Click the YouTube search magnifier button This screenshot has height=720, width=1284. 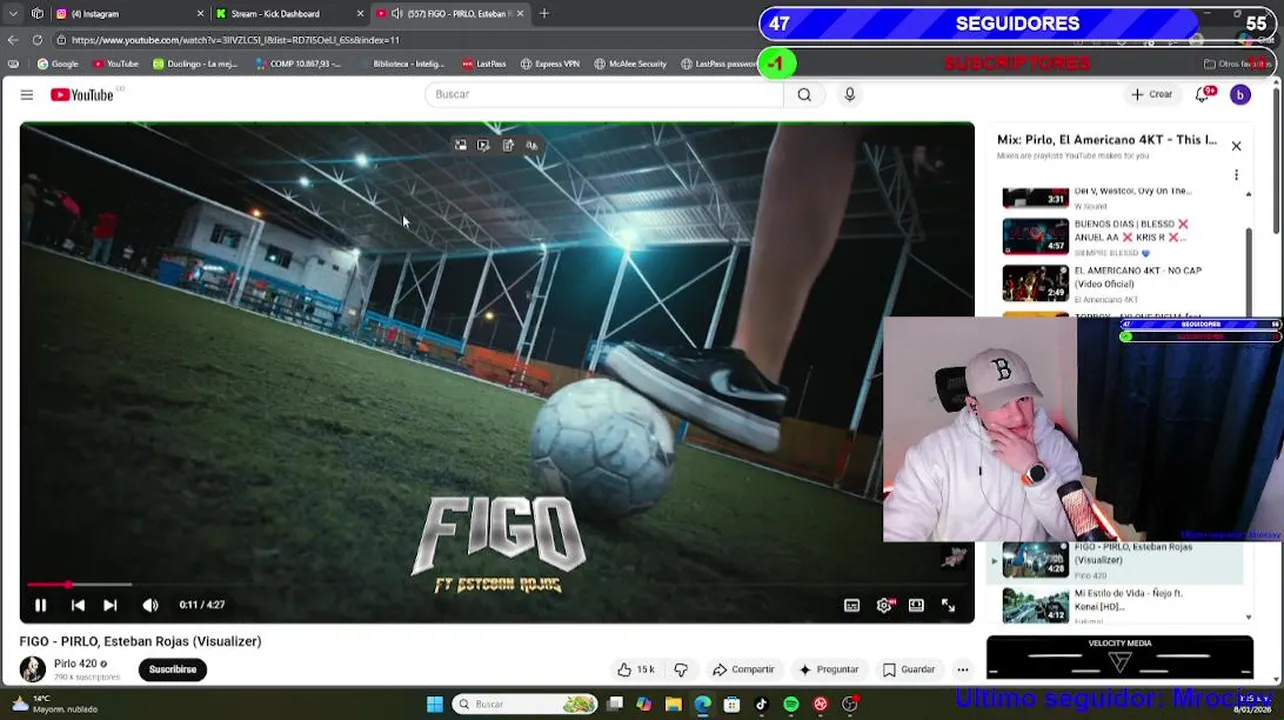point(804,94)
